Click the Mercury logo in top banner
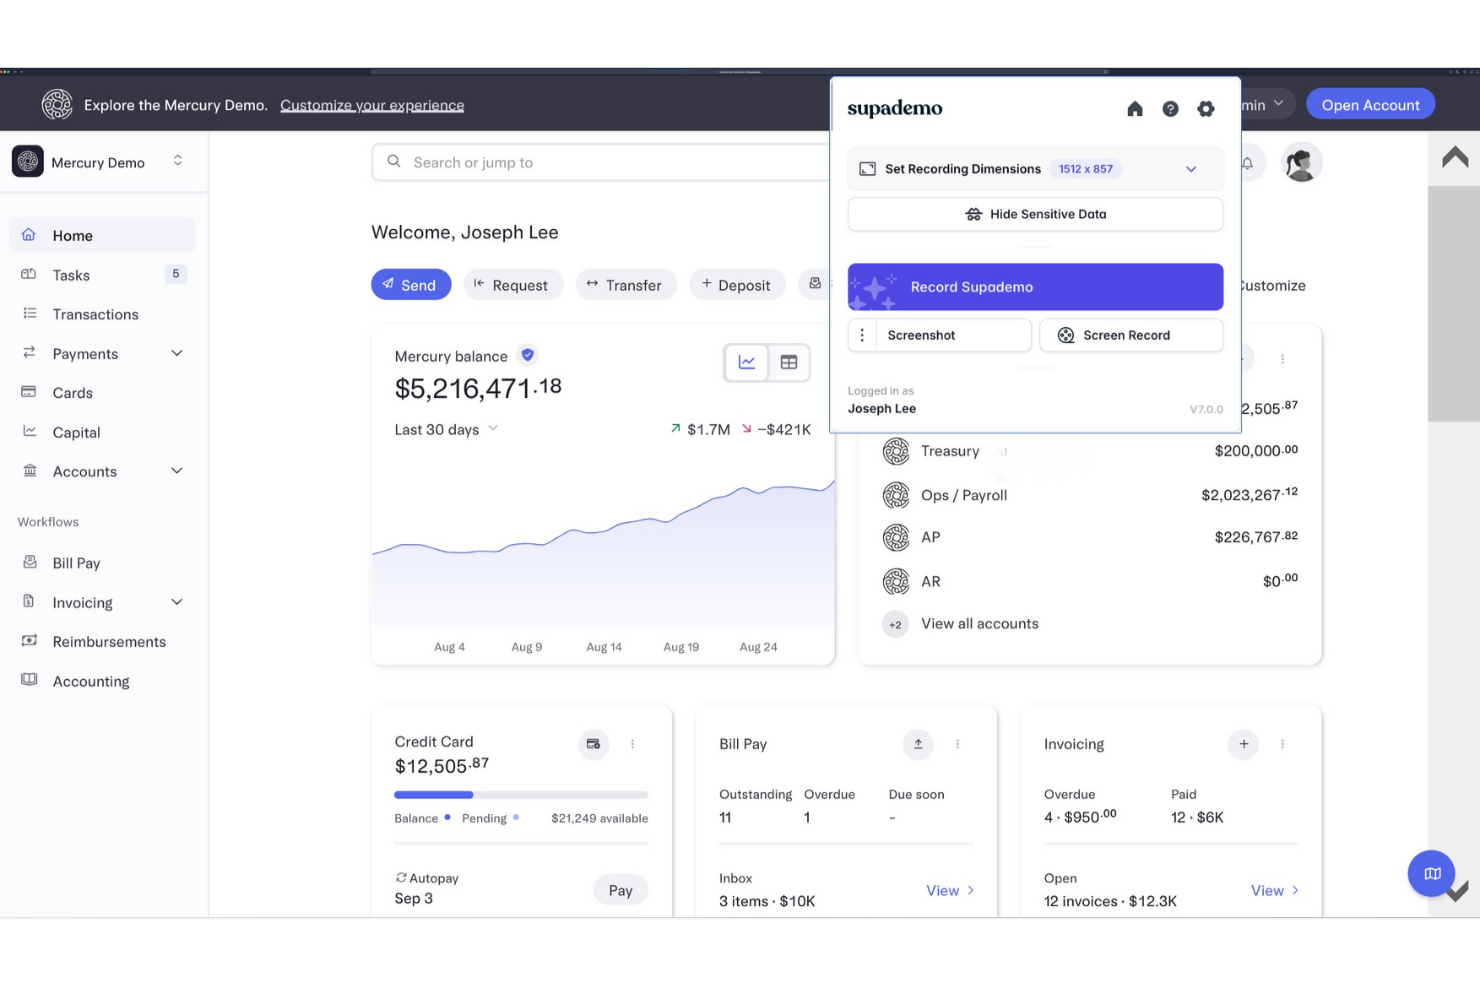Image resolution: width=1480 pixels, height=987 pixels. click(57, 104)
